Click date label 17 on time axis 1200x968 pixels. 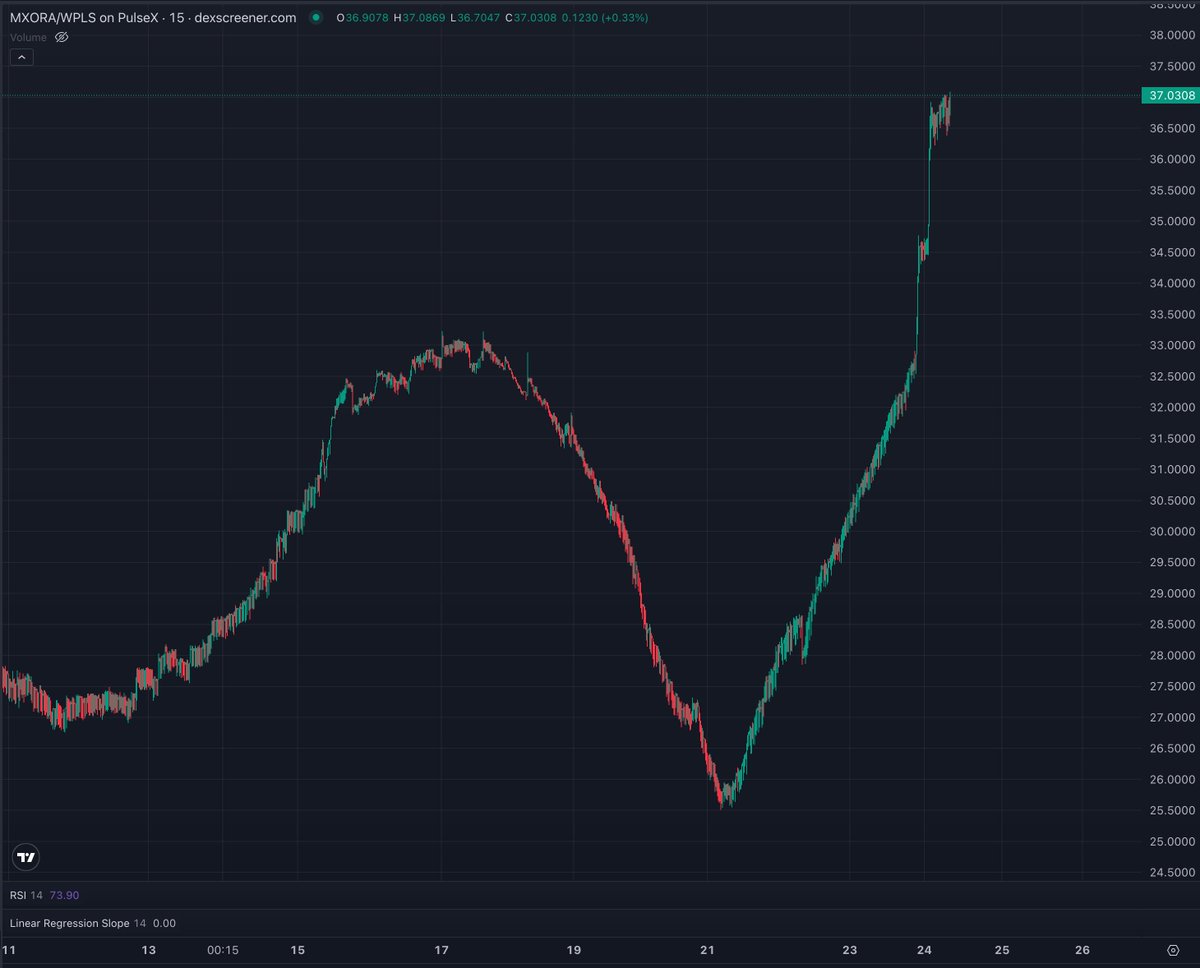coord(441,950)
